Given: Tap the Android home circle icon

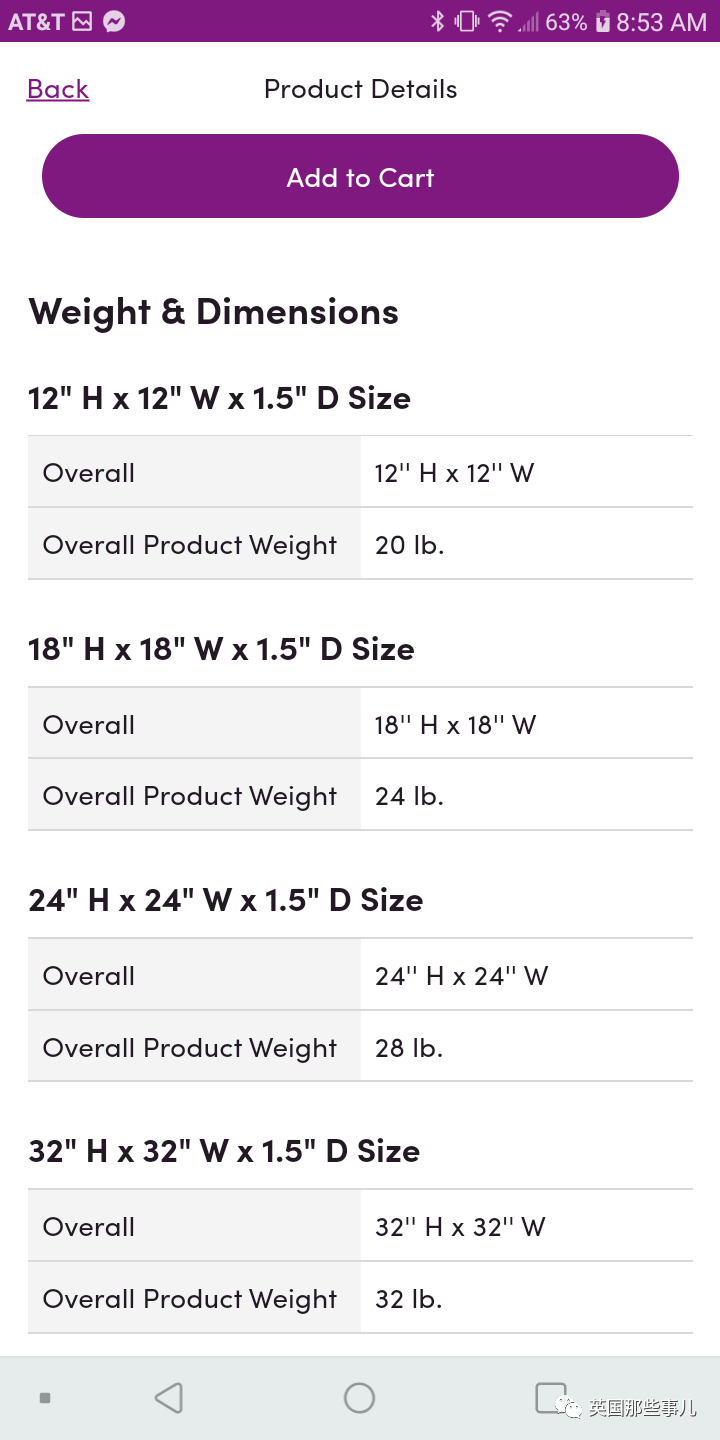Looking at the screenshot, I should point(359,1397).
